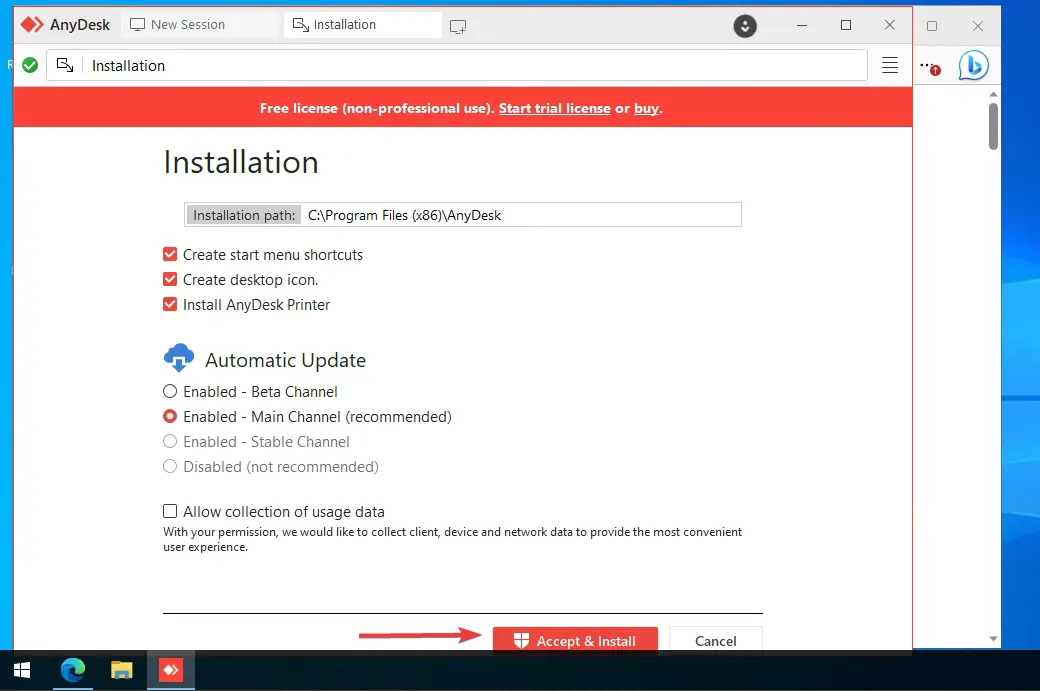
Task: Uncheck Install AnyDesk Printer
Action: 170,304
